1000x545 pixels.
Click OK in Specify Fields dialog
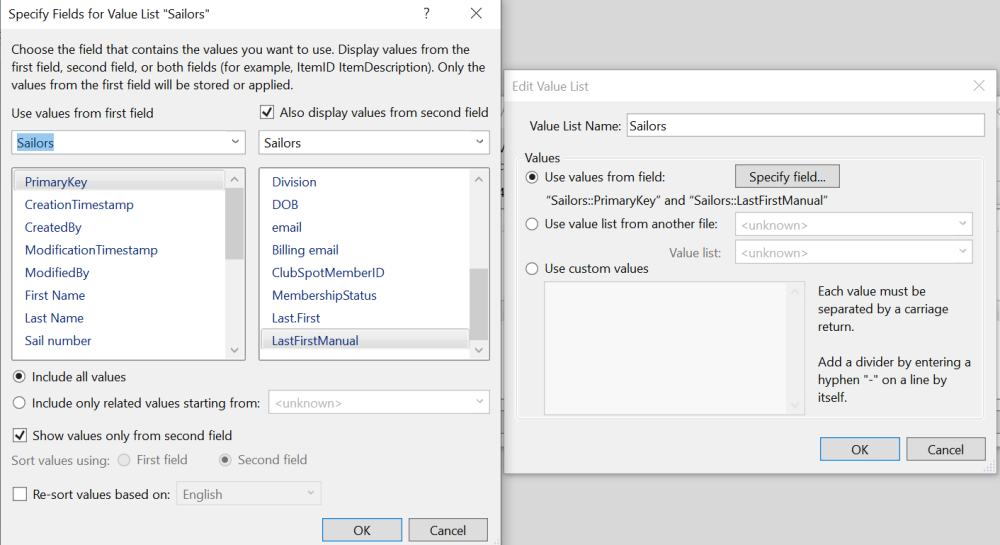point(361,530)
